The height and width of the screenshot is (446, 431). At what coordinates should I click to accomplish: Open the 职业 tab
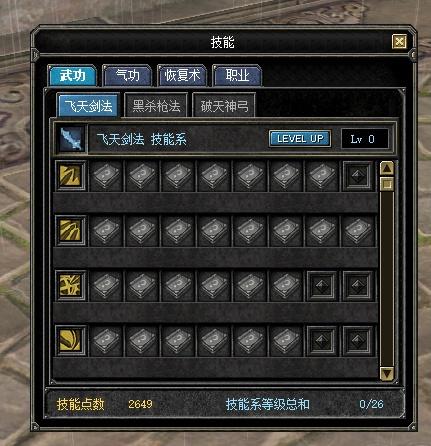click(x=237, y=76)
